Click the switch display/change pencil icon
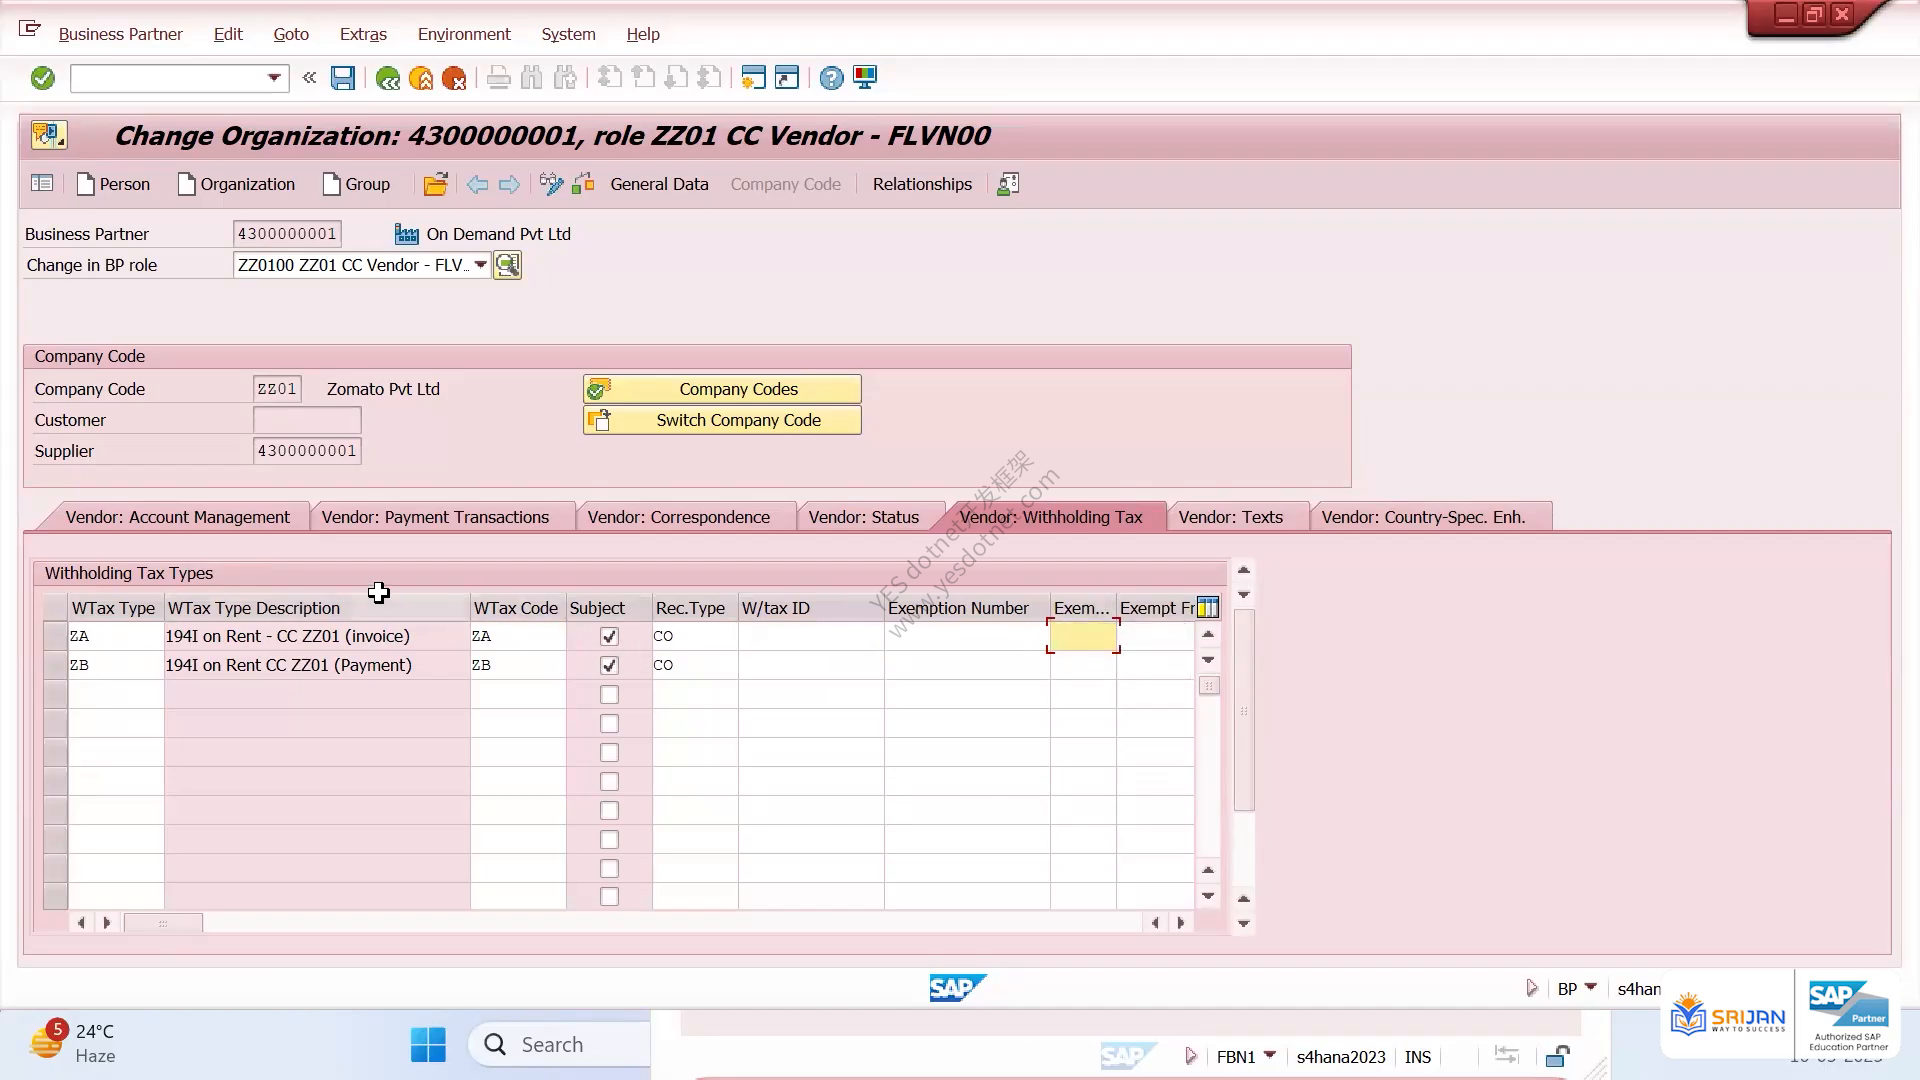 551,184
